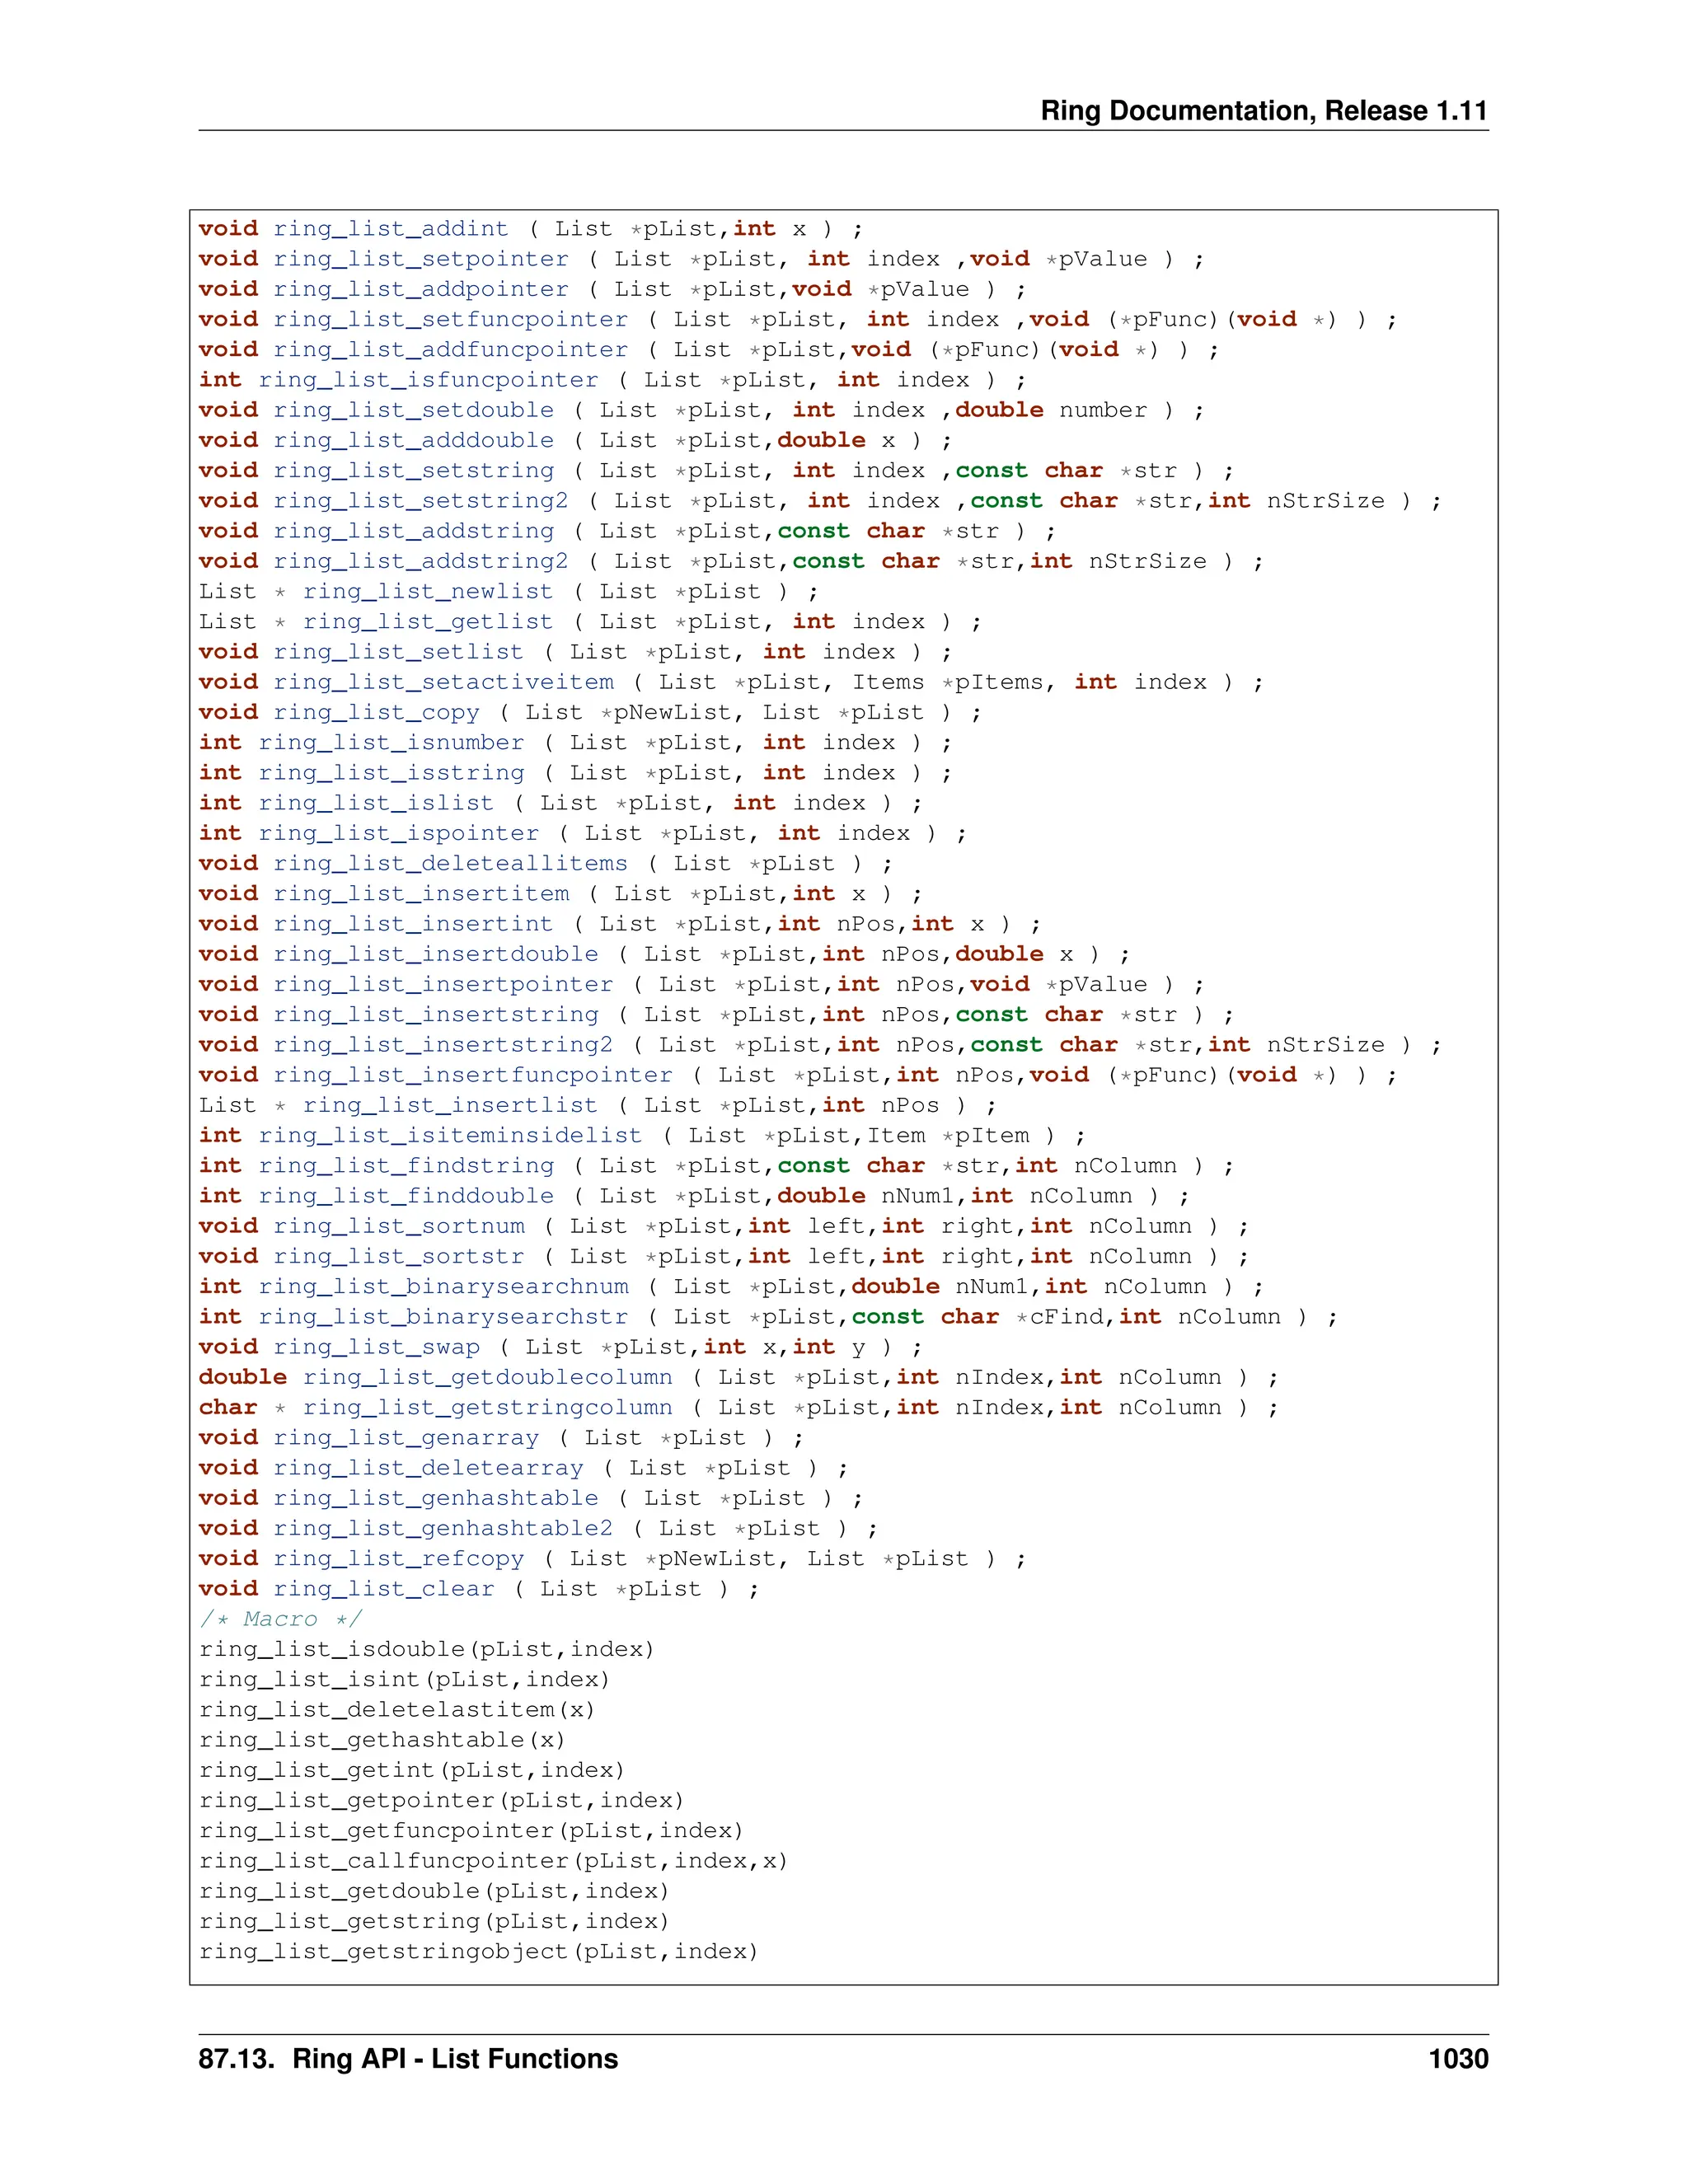
Task: Click ring_list_getdoublecolumn function name
Action: pos(487,1377)
